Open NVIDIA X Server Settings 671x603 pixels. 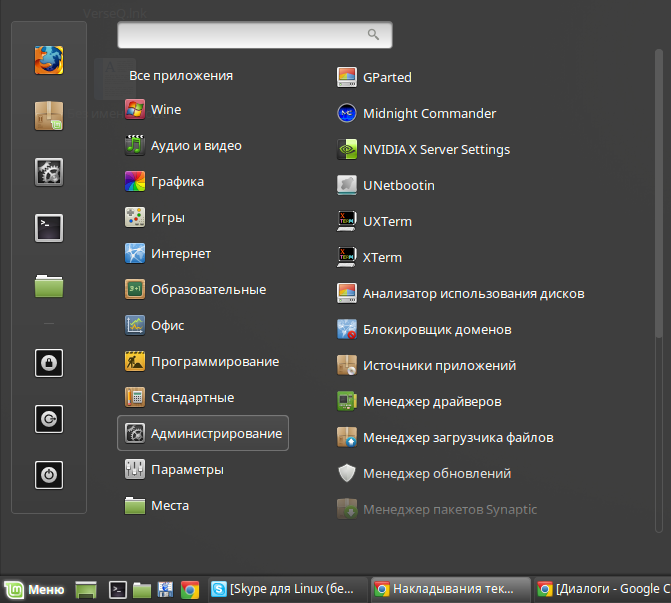coord(423,149)
